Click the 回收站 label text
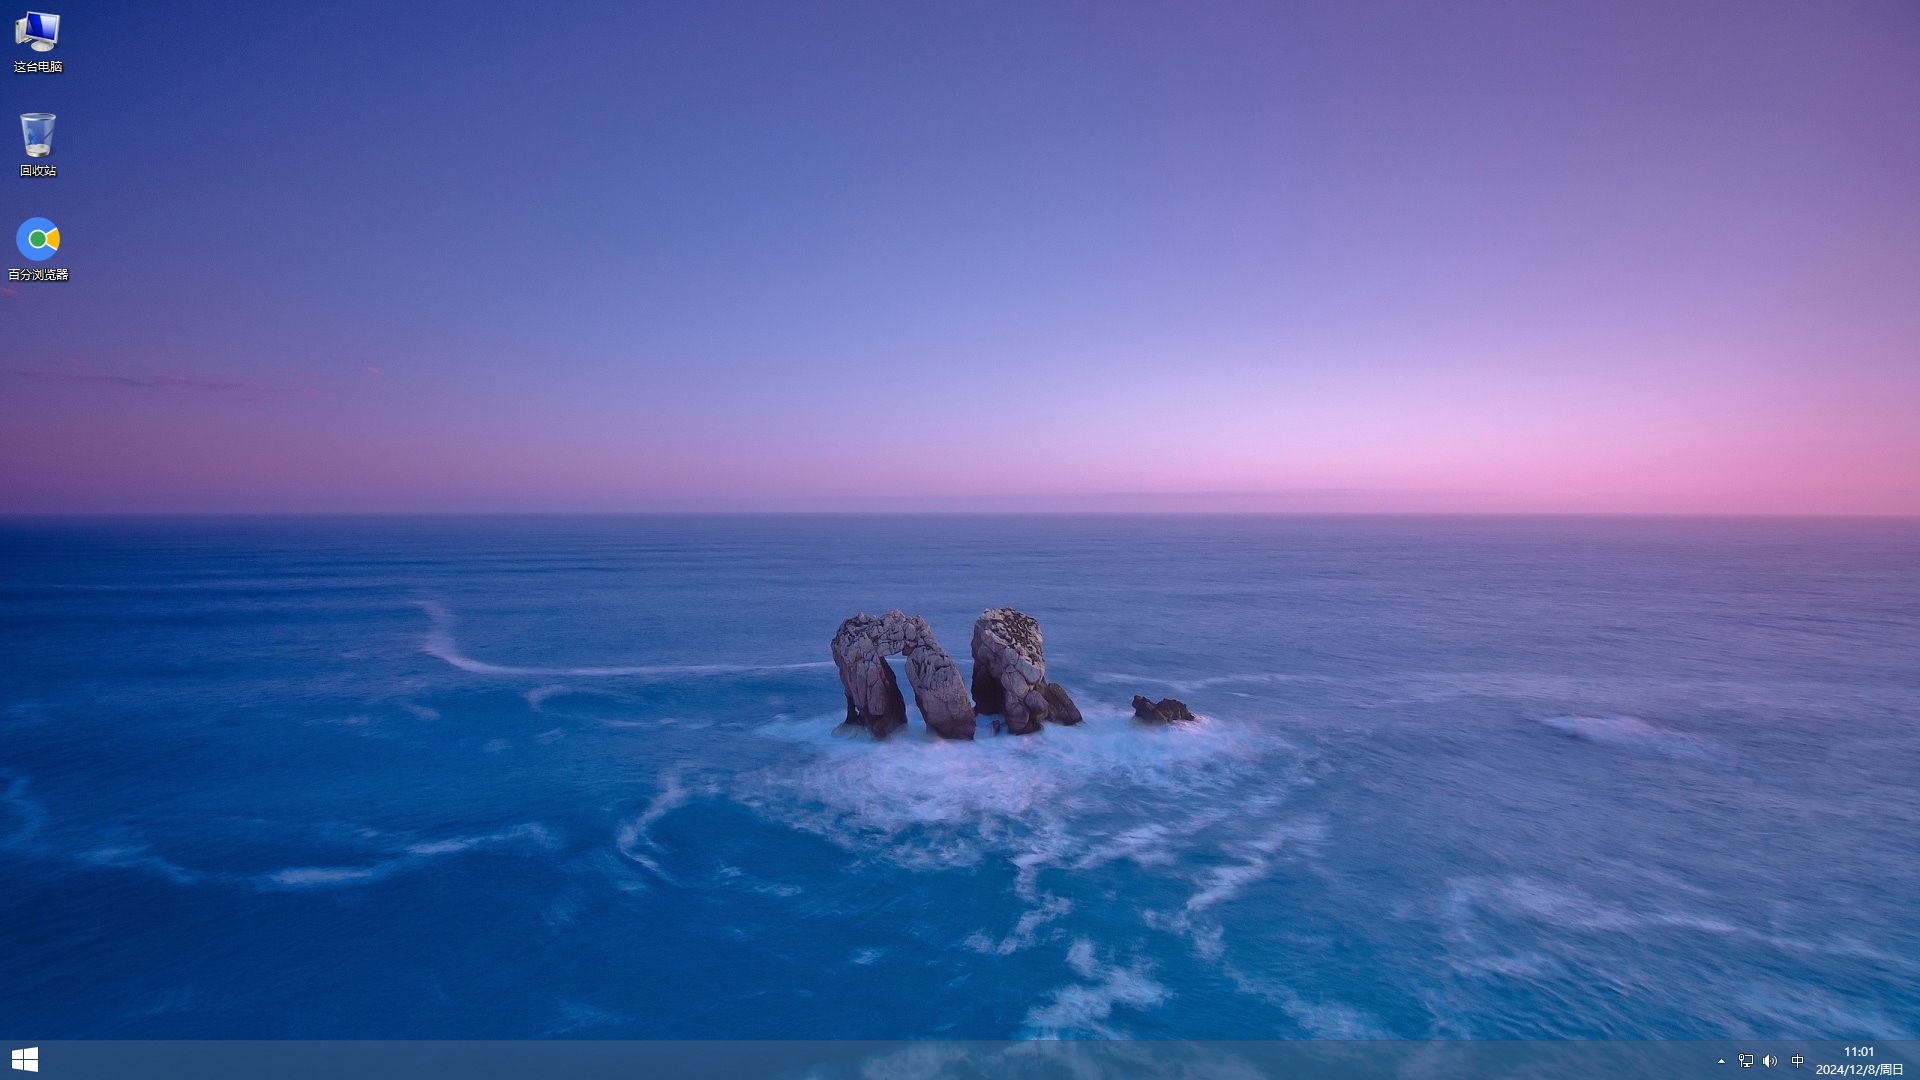1920x1080 pixels. click(x=37, y=171)
